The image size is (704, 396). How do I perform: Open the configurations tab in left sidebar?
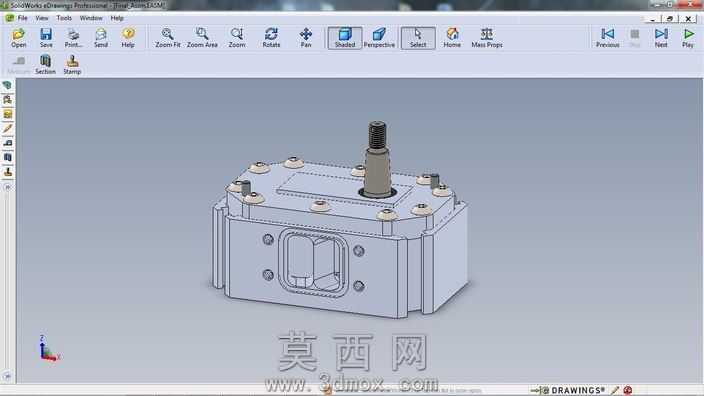tap(7, 100)
